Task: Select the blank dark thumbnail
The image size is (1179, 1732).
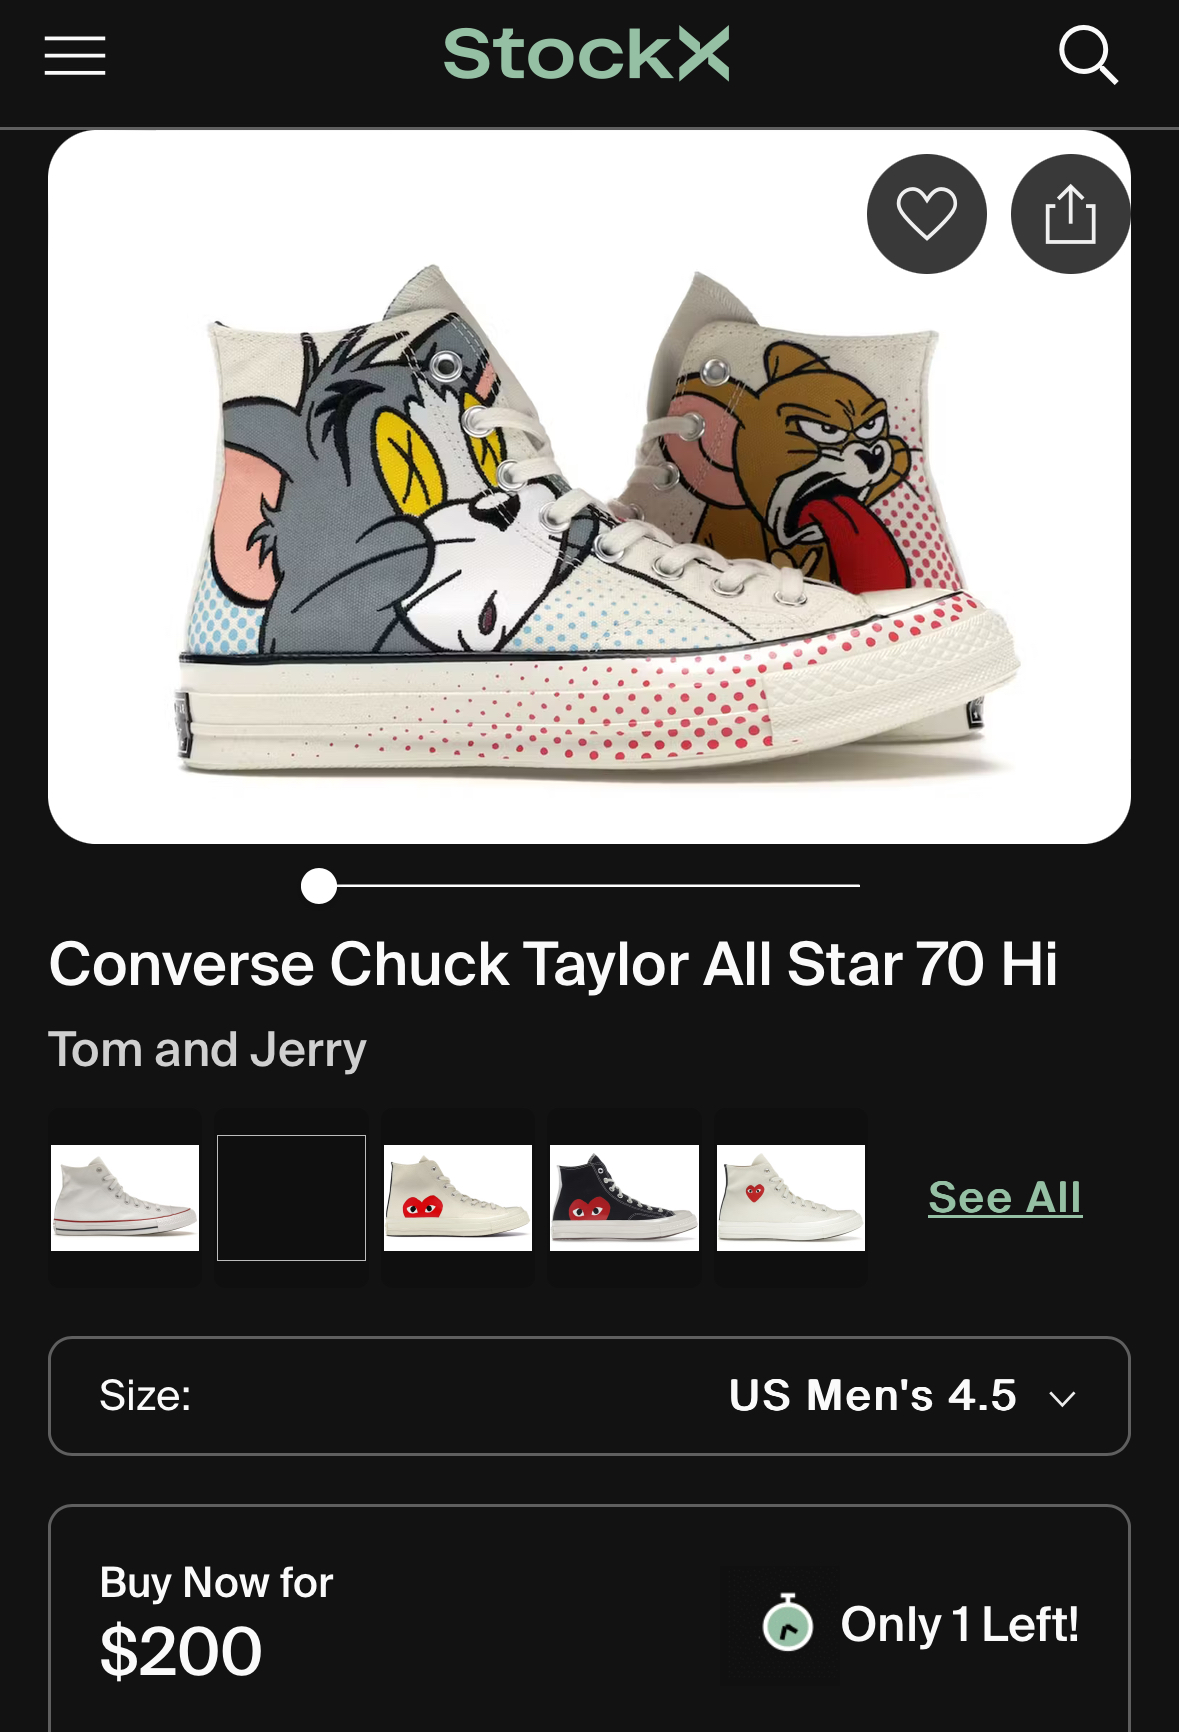Action: pos(291,1197)
